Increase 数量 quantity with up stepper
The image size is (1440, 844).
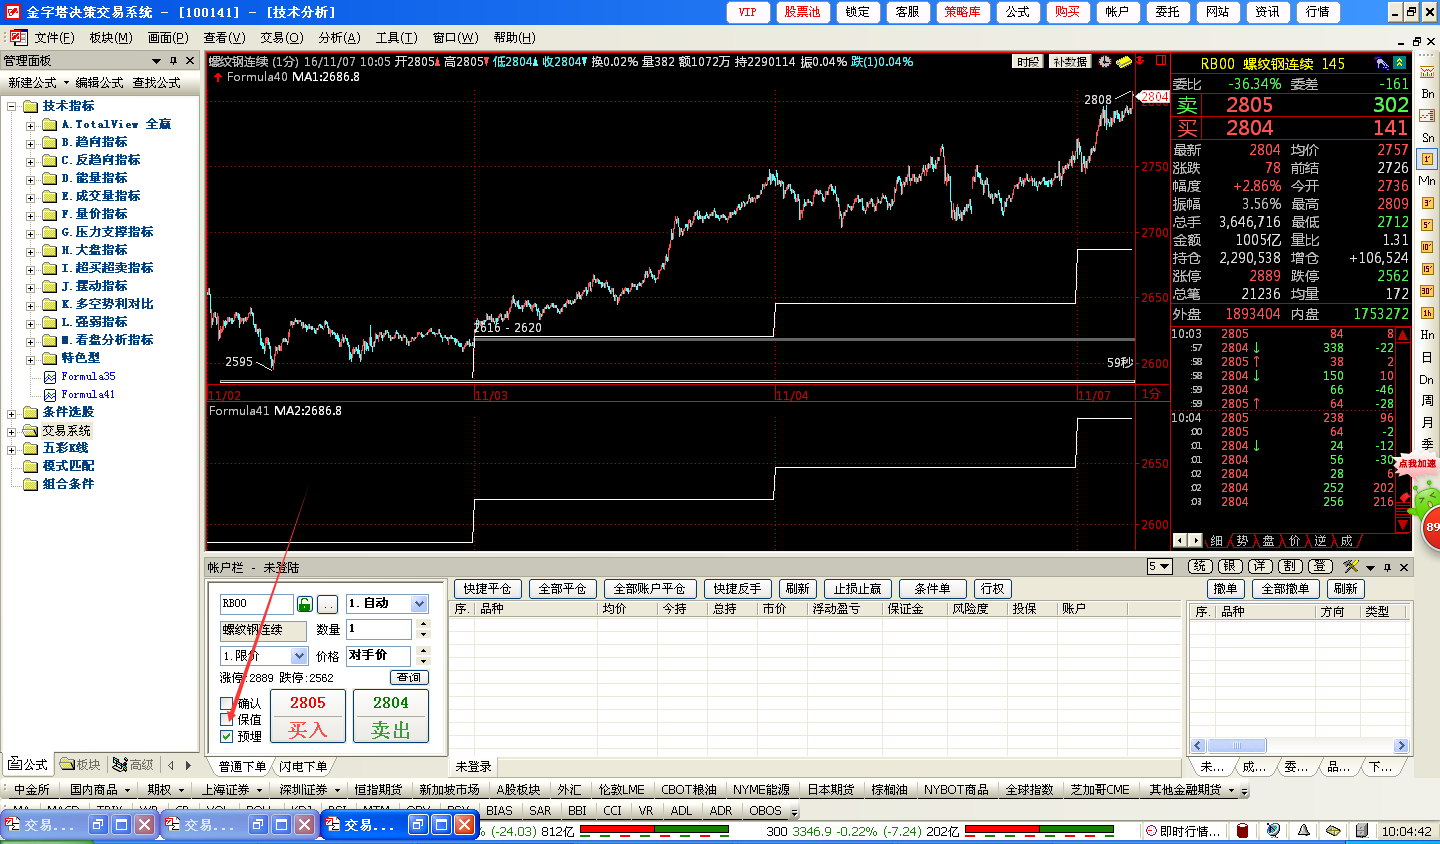tap(423, 625)
